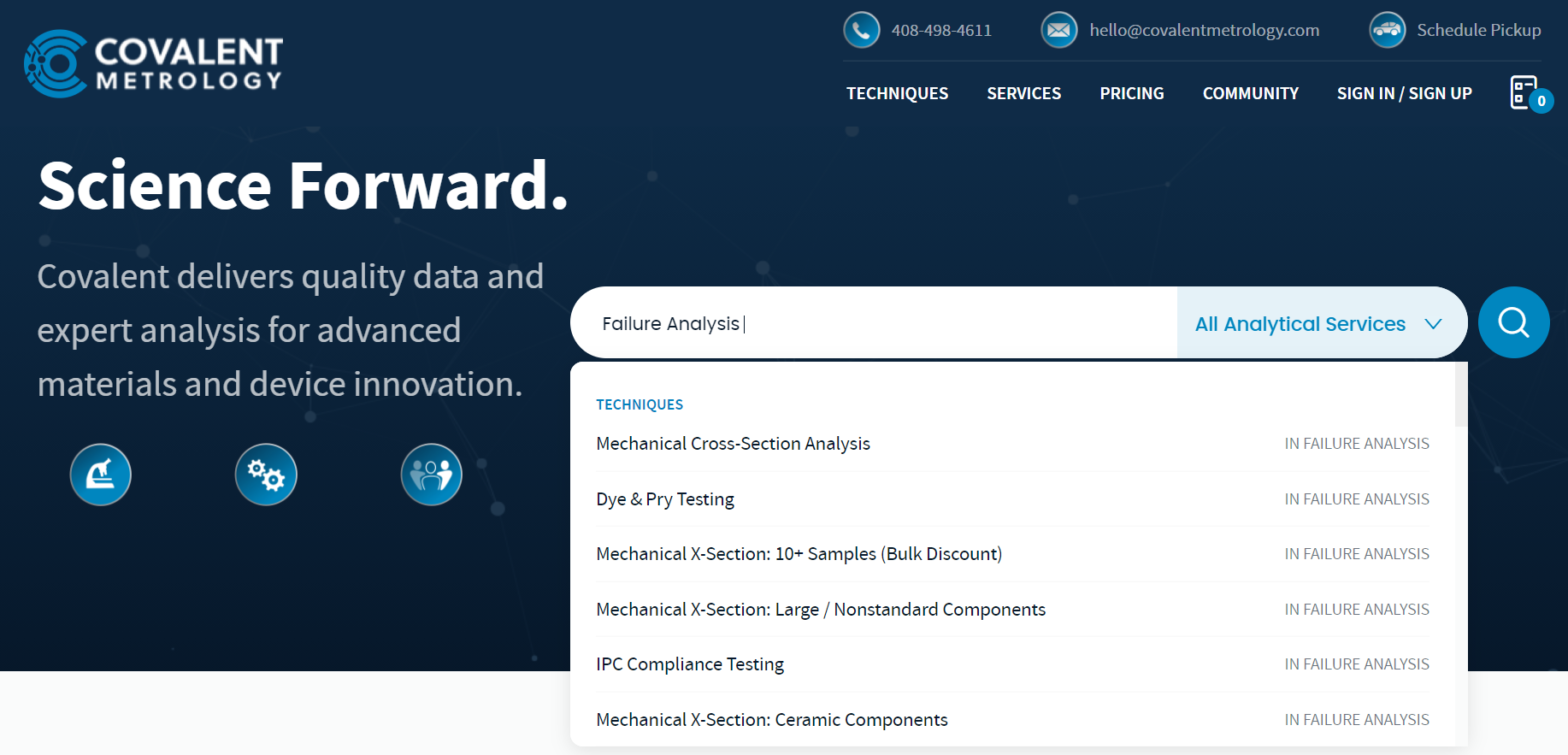The image size is (1568, 755).
Task: Select IPC Compliance Testing suggestion
Action: point(1012,664)
